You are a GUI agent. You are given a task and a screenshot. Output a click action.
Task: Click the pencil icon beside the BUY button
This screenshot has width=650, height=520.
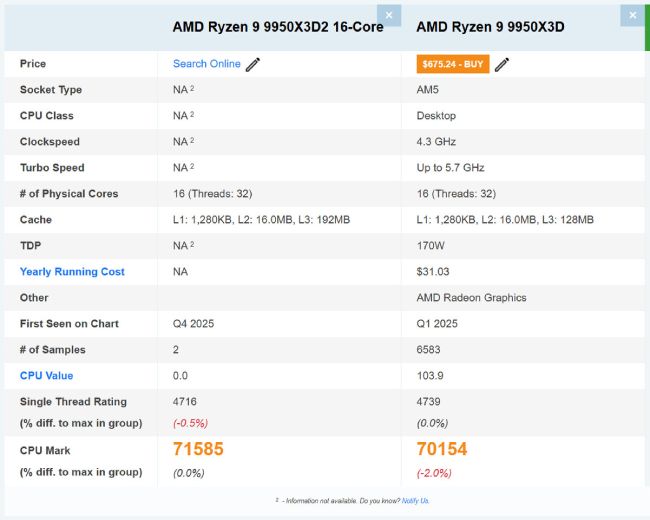(502, 64)
